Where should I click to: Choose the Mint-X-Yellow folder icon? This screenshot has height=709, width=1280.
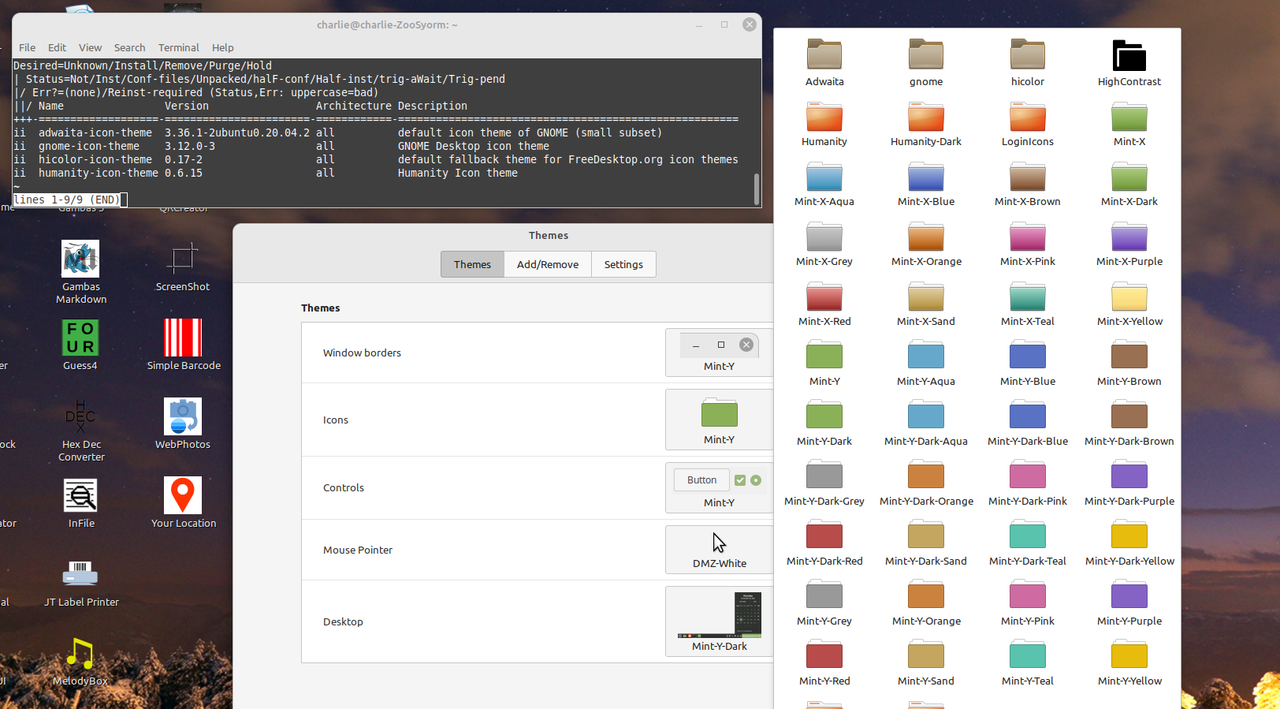click(1129, 304)
